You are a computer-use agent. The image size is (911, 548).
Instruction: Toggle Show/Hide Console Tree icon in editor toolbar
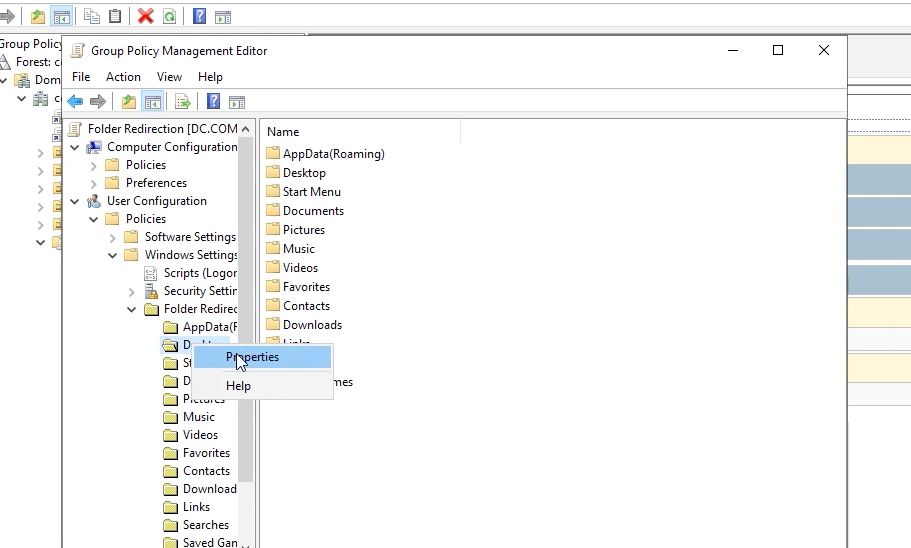tap(152, 101)
